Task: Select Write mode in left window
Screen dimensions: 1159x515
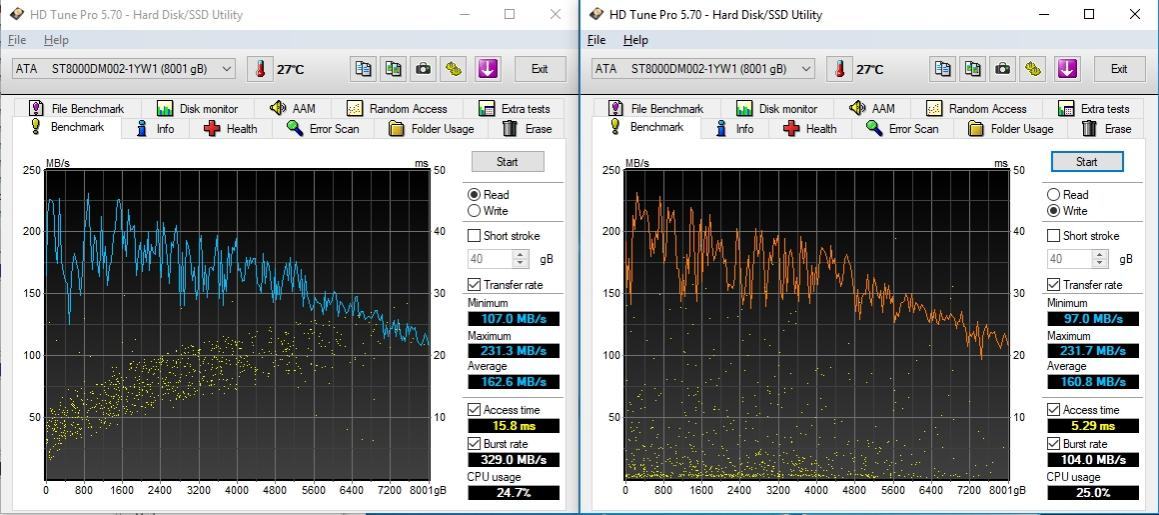Action: point(475,211)
